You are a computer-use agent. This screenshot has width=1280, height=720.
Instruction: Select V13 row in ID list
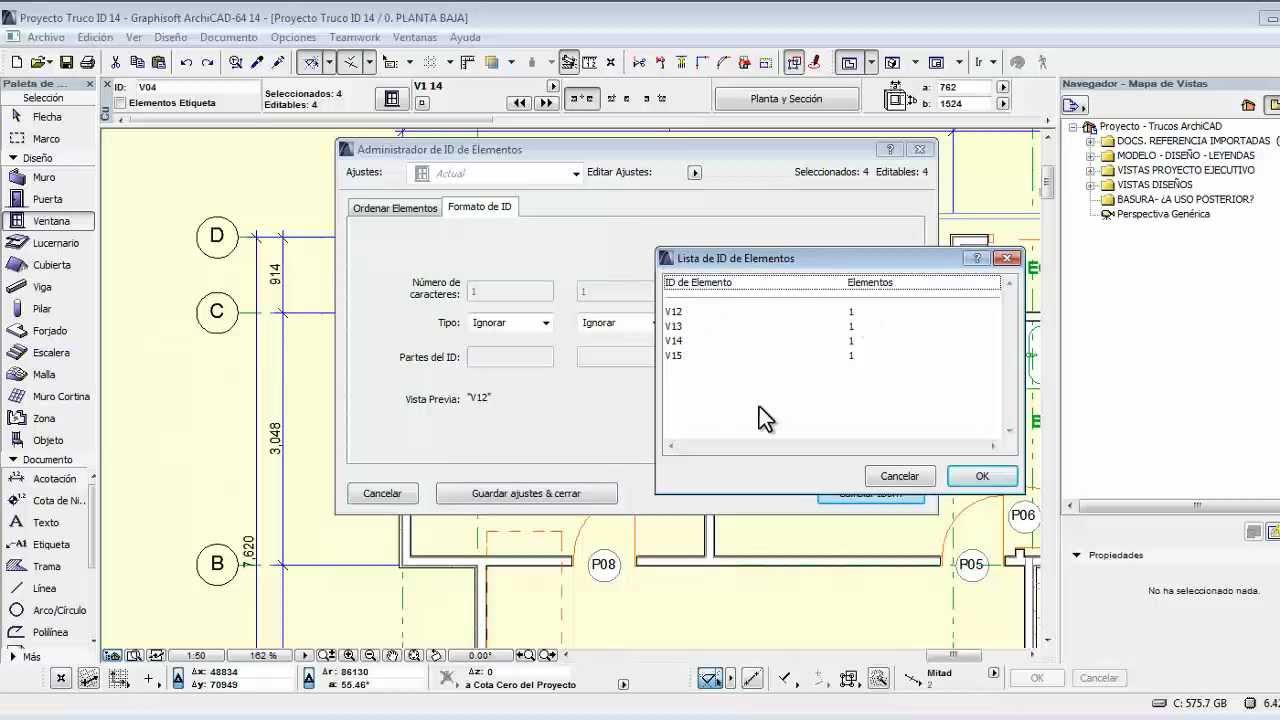[x=832, y=327]
